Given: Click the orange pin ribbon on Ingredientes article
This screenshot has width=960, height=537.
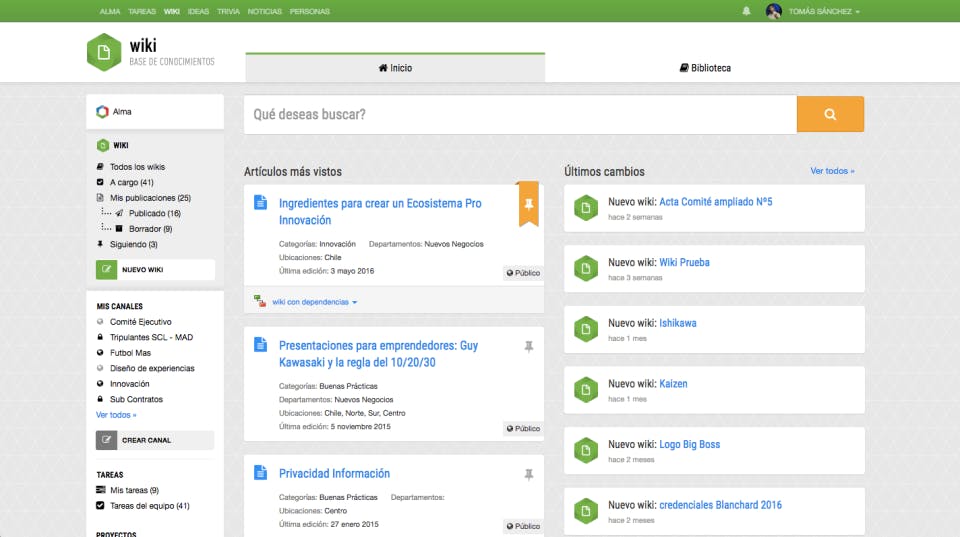Looking at the screenshot, I should (528, 205).
